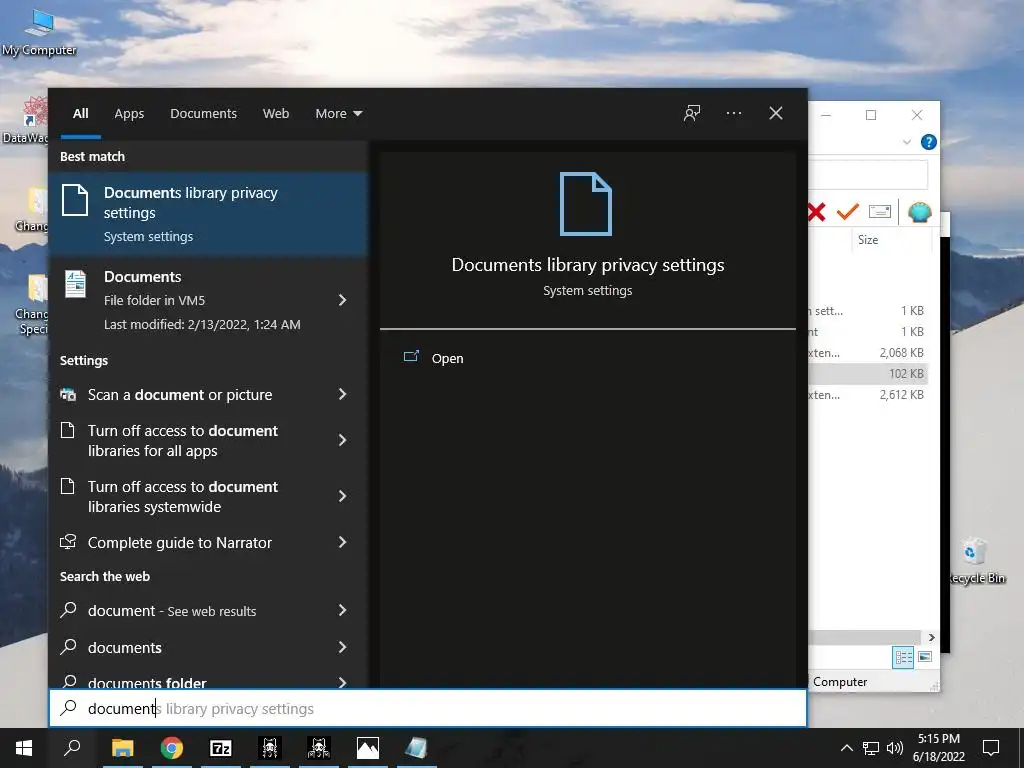The image size is (1024, 768).
Task: Expand the Documents folder result arrow
Action: [x=342, y=300]
